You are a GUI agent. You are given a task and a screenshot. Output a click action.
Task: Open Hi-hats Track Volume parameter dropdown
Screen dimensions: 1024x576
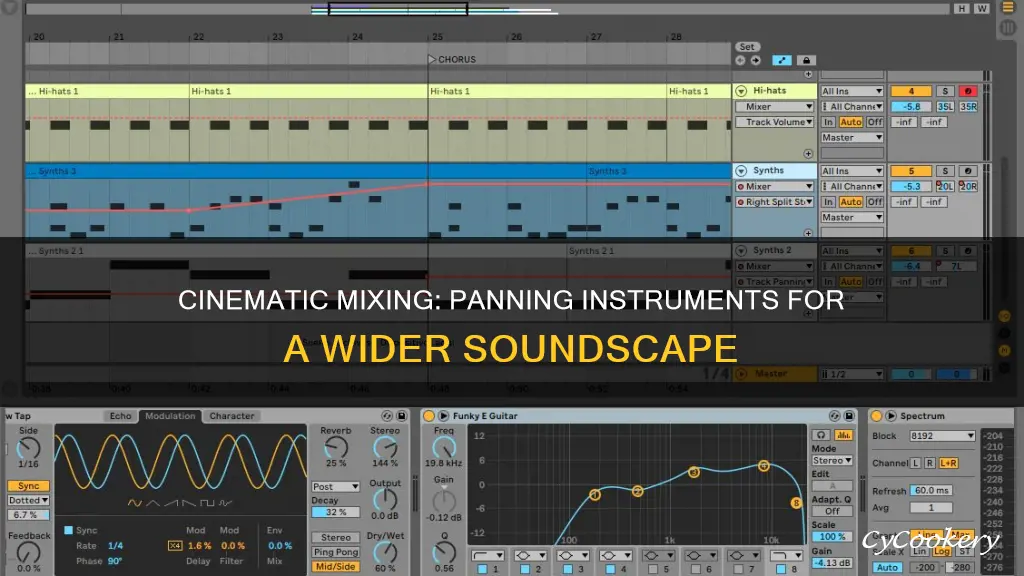tap(775, 122)
